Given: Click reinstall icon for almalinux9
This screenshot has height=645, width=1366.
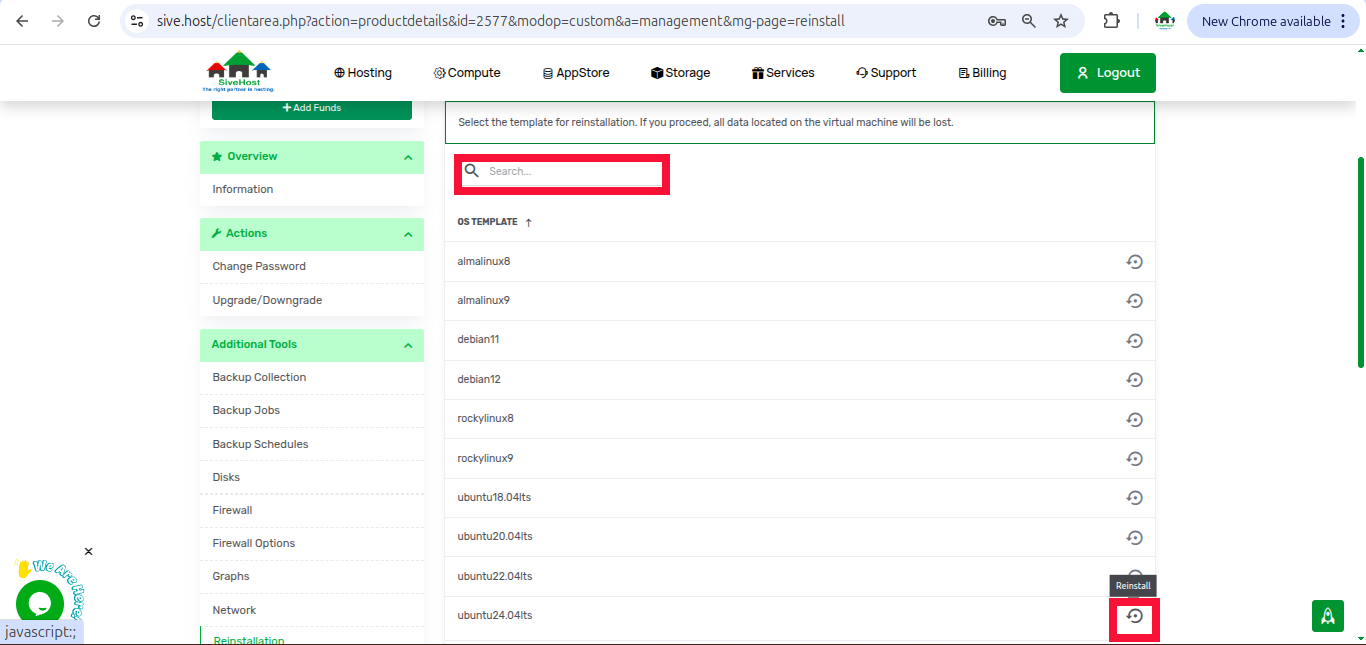Looking at the screenshot, I should [1134, 301].
